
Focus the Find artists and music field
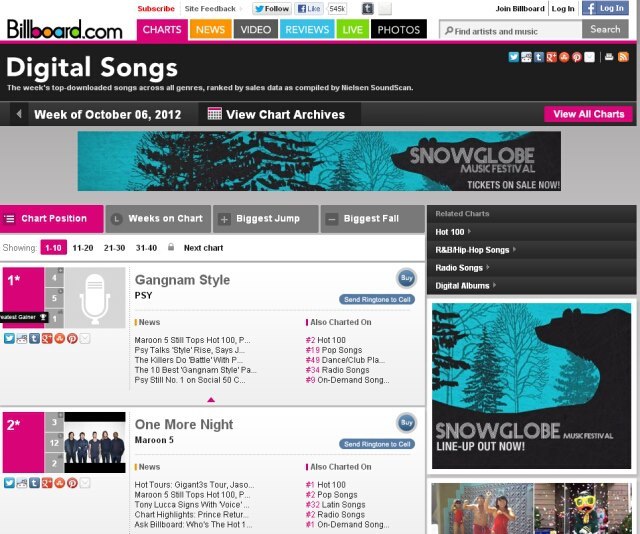coord(511,30)
